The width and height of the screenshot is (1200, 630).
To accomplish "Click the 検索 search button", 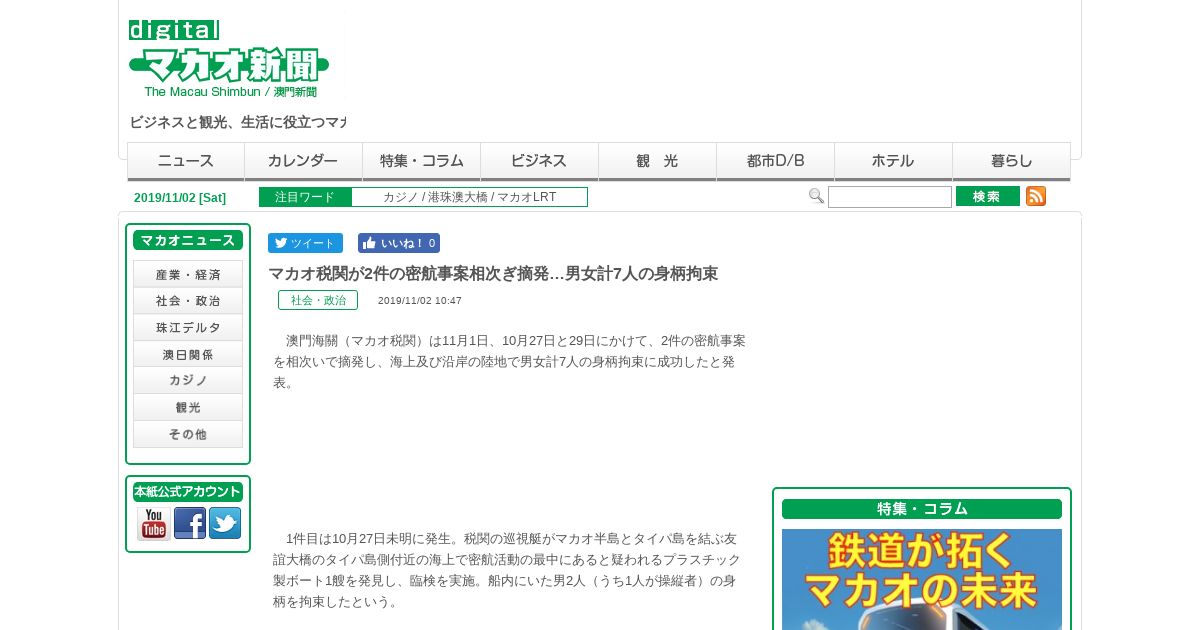I will click(988, 196).
